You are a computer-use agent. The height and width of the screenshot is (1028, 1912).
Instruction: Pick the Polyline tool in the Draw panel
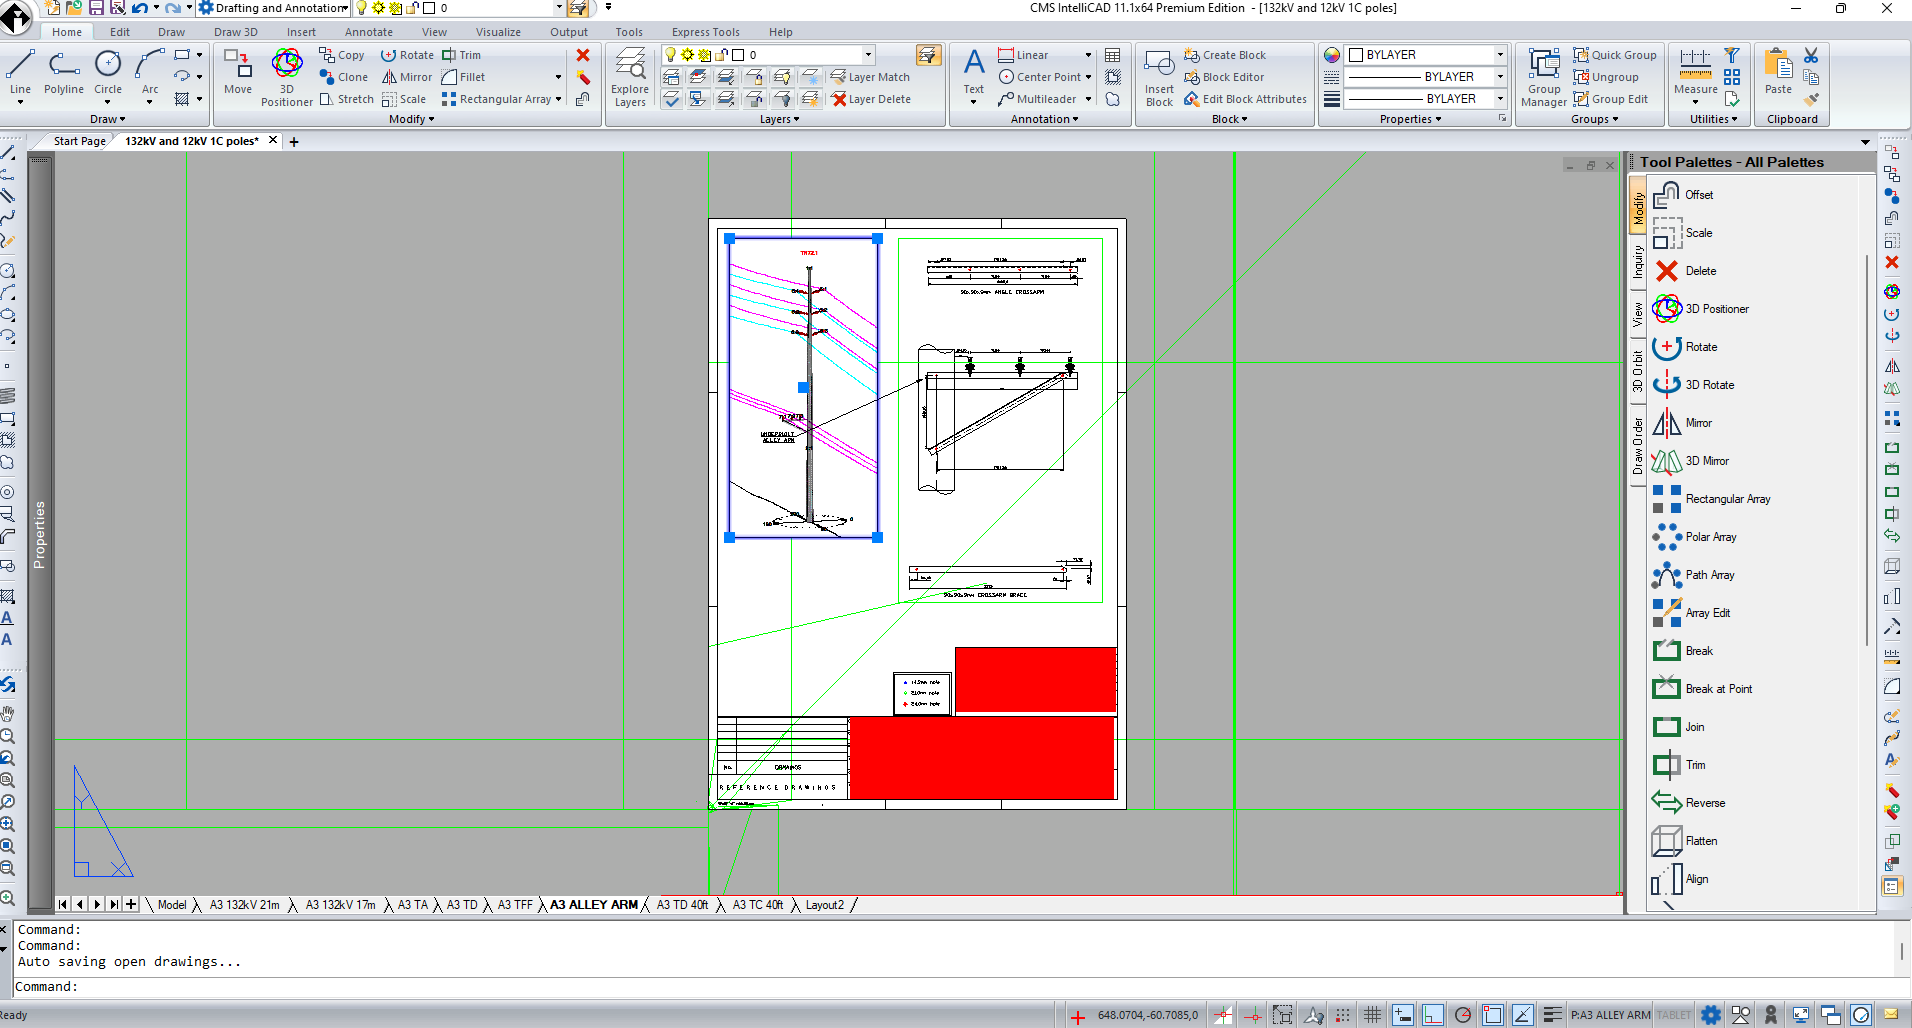64,72
